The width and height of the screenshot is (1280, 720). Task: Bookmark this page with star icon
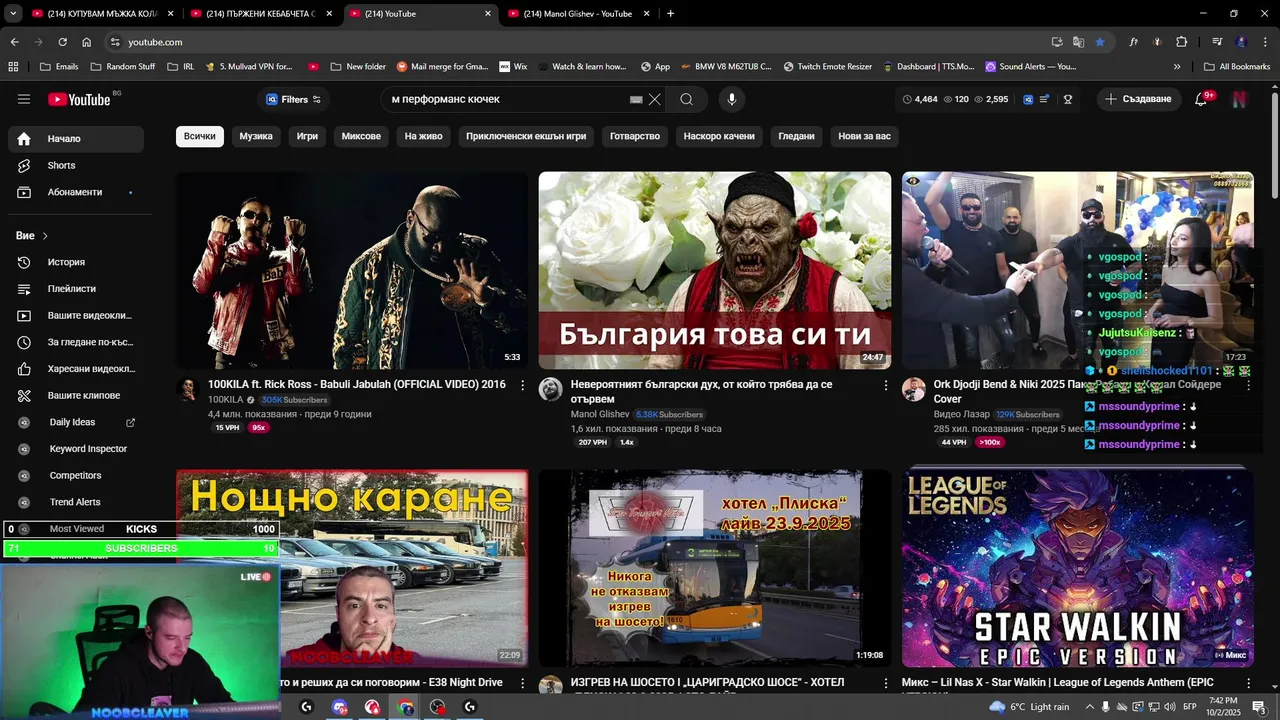(1100, 42)
